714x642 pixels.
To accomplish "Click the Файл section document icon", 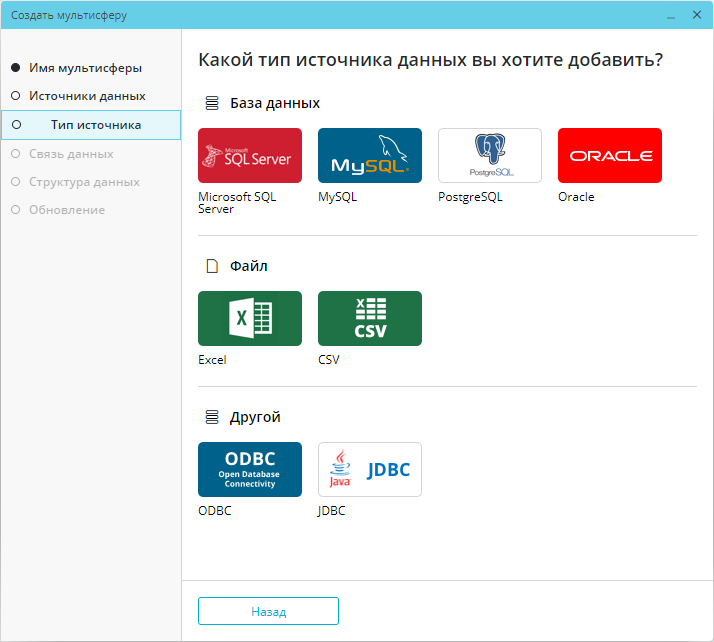I will click(x=211, y=266).
